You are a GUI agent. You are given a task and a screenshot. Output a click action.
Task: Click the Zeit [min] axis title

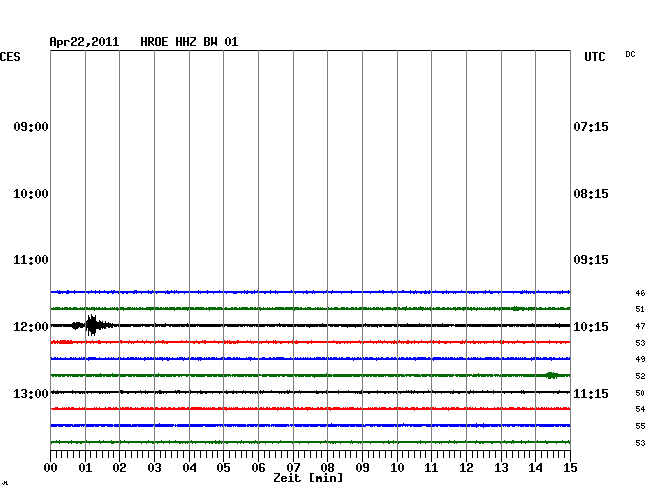(x=308, y=478)
